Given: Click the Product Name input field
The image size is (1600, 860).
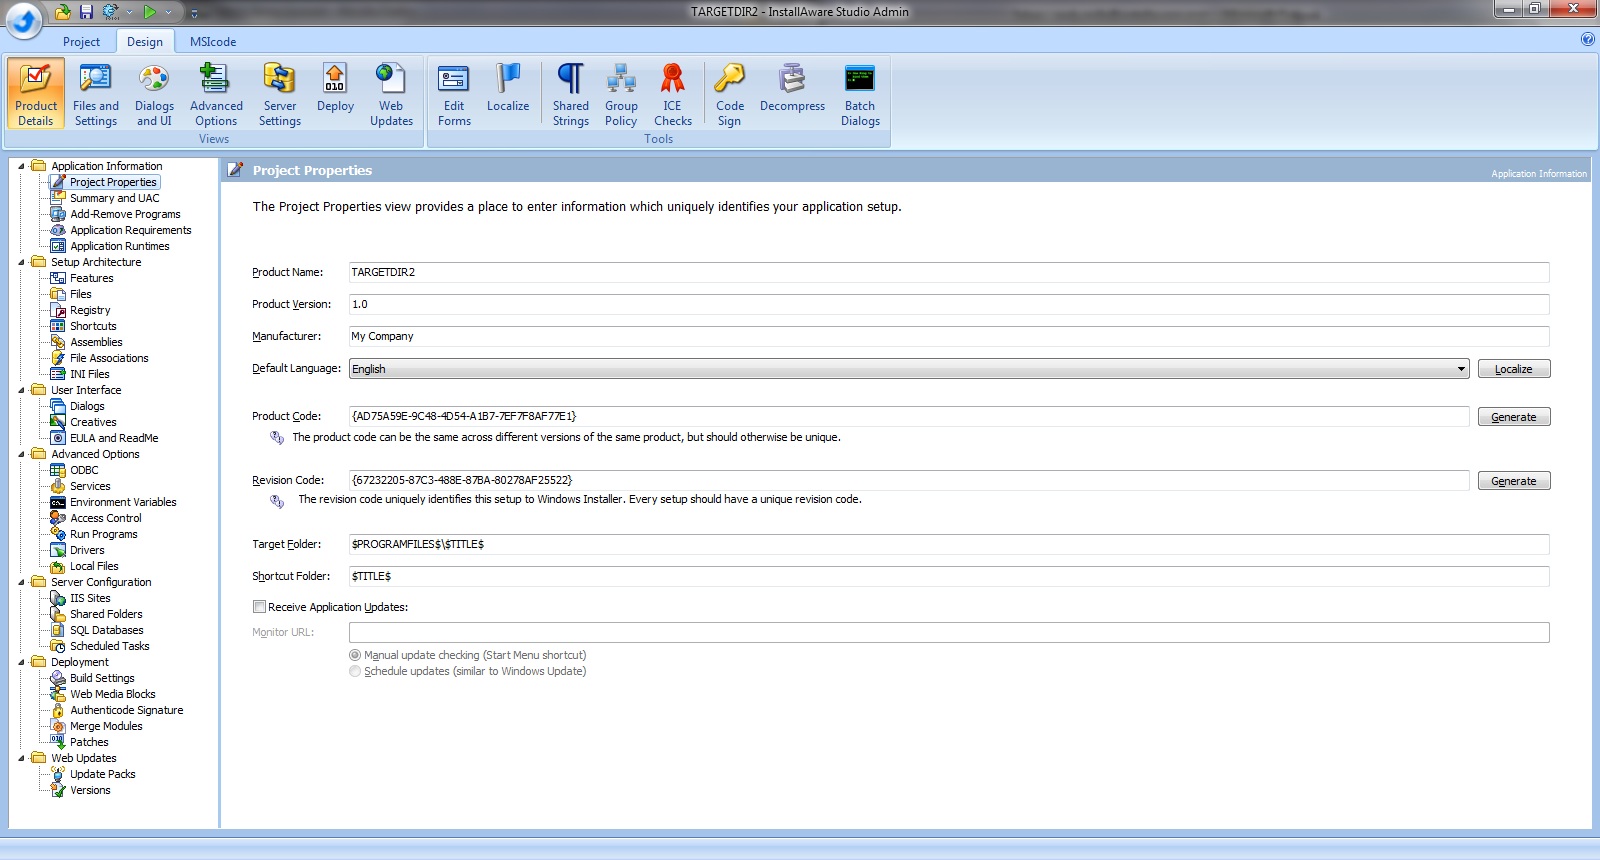Looking at the screenshot, I should click(x=949, y=272).
